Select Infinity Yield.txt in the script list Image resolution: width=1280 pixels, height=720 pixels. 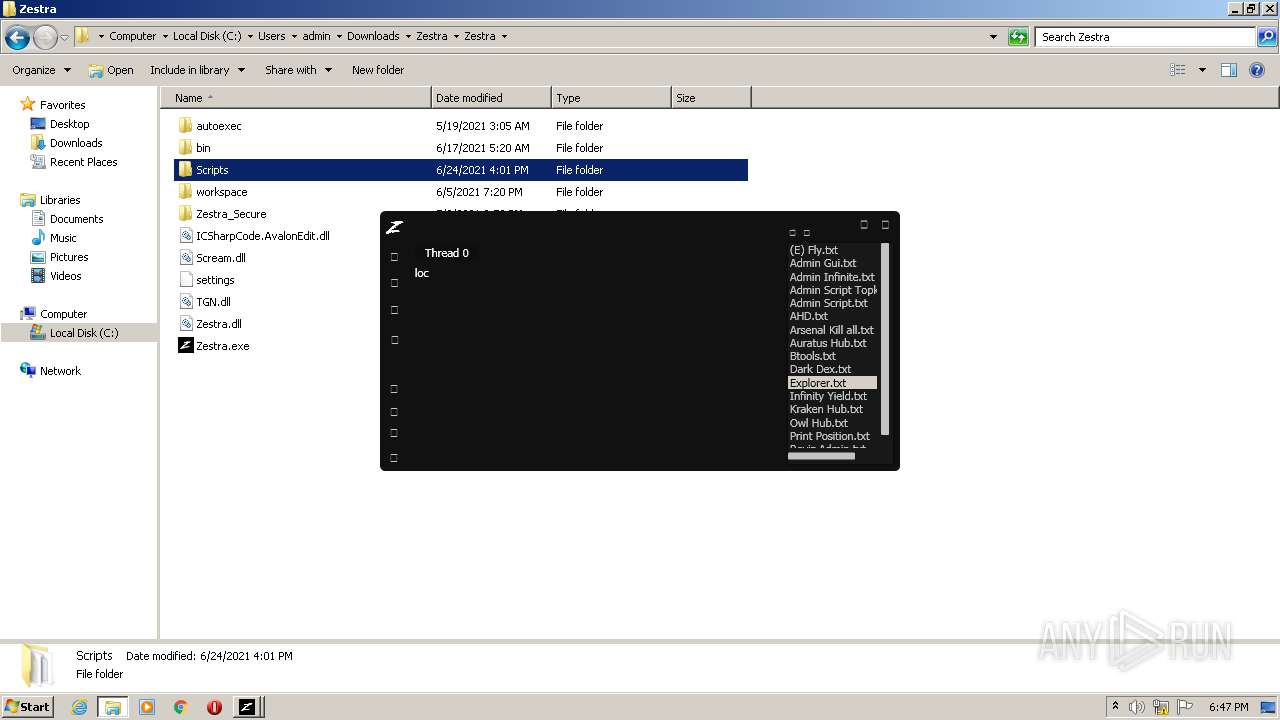point(828,396)
